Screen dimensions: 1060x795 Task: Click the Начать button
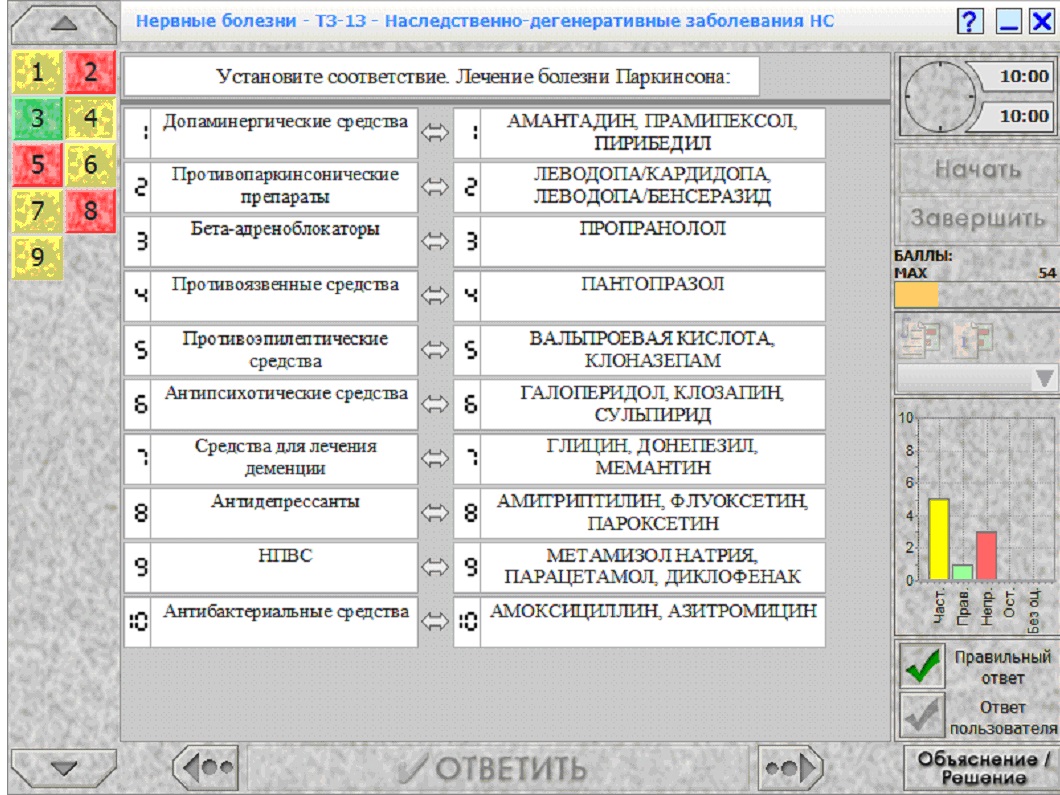pos(978,169)
